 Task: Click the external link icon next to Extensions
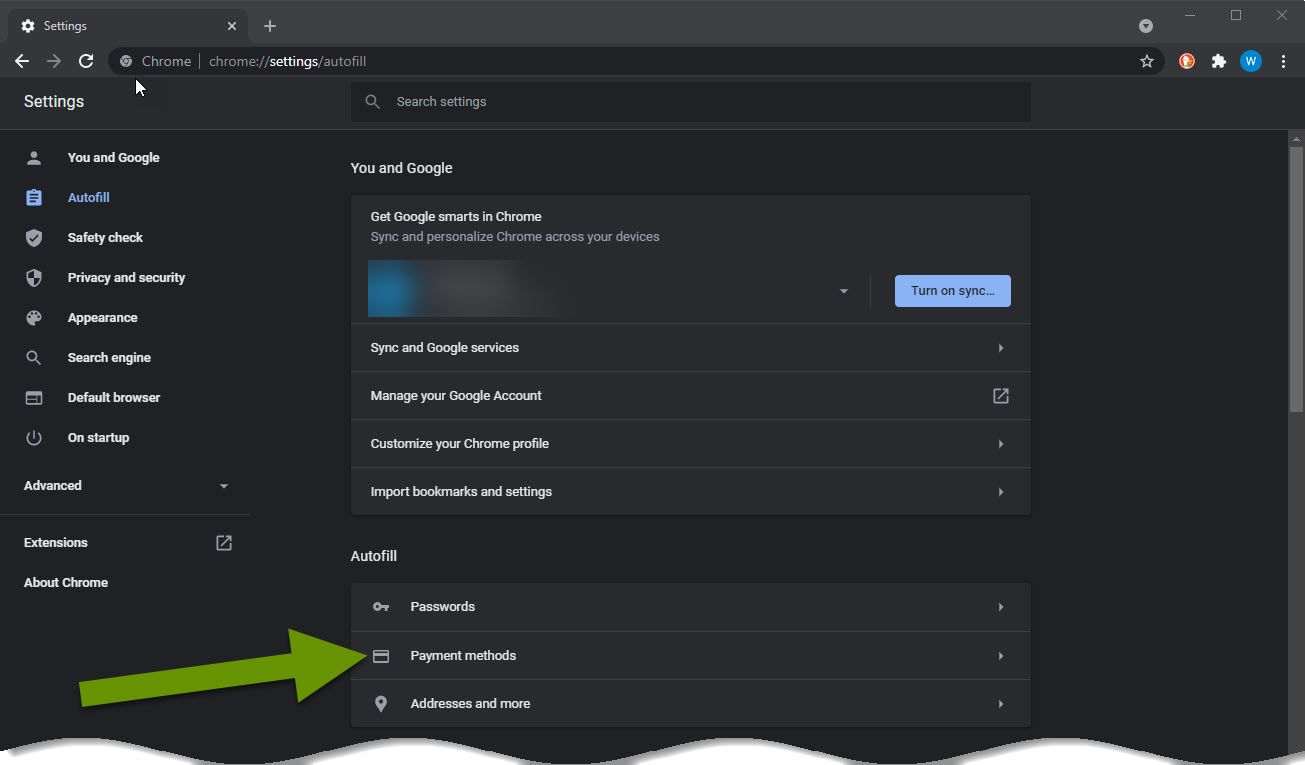coord(224,543)
